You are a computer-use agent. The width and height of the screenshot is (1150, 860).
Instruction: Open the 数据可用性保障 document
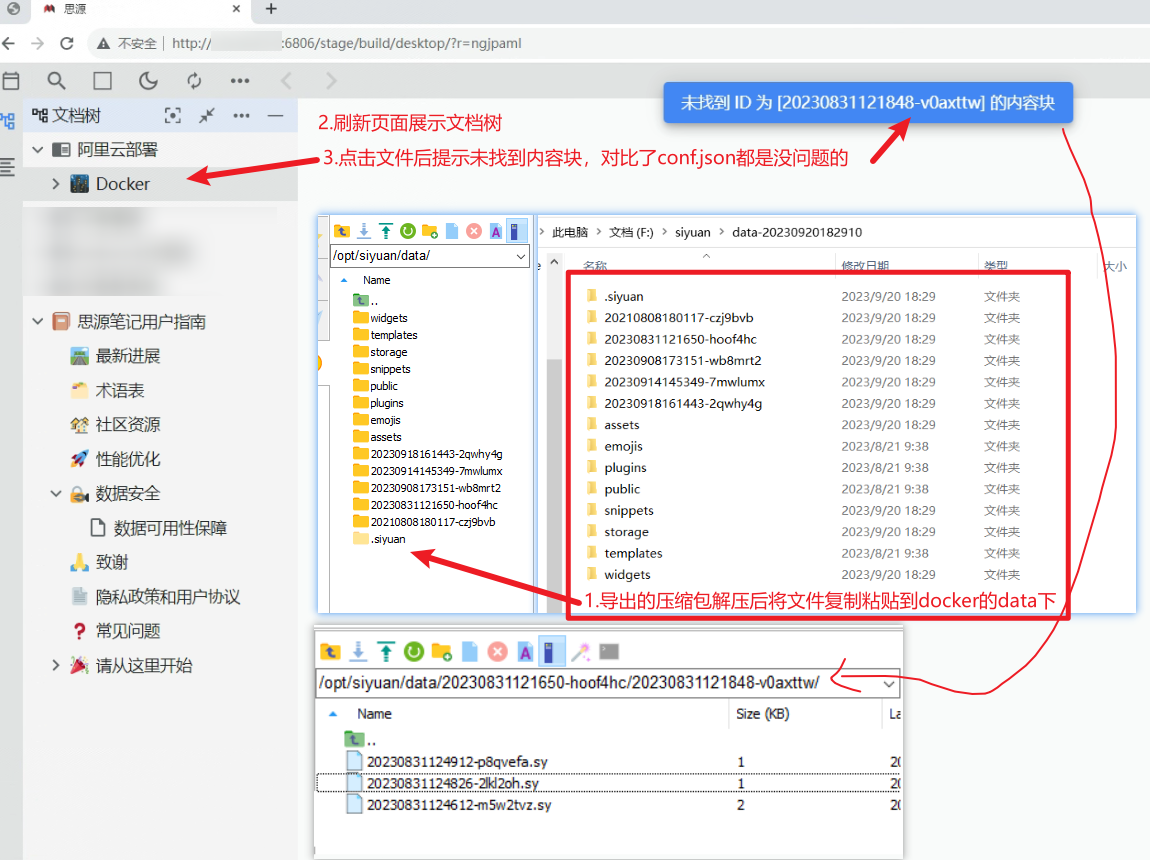tap(170, 528)
